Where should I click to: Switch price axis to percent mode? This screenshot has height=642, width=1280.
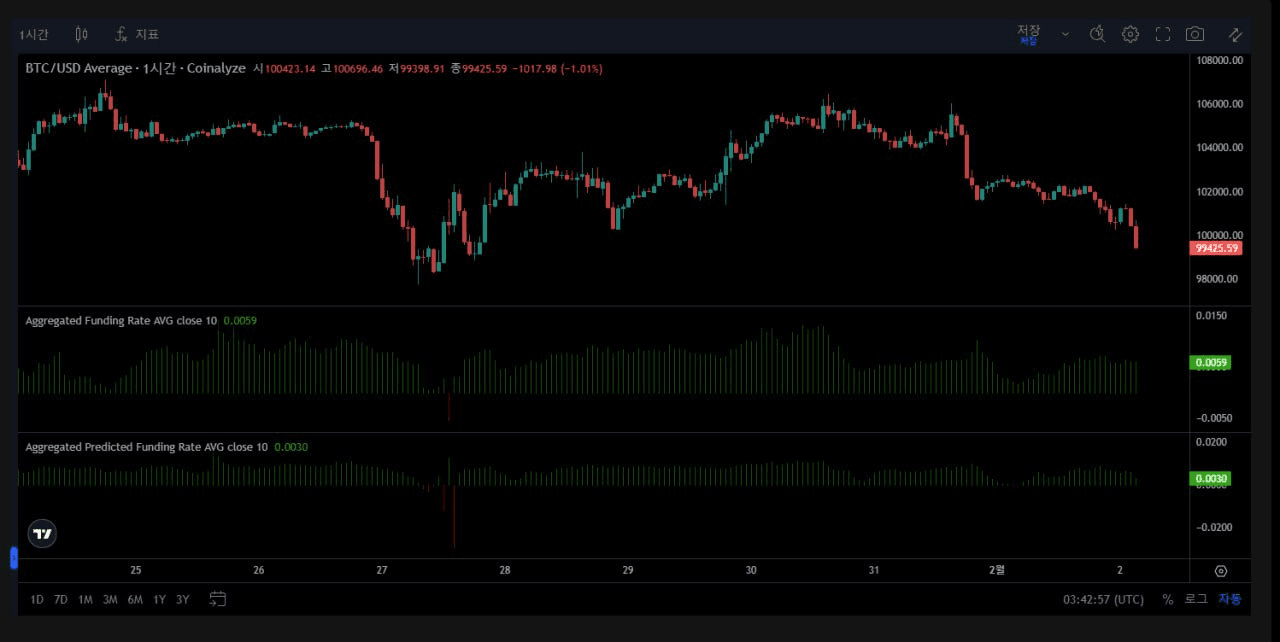1167,599
